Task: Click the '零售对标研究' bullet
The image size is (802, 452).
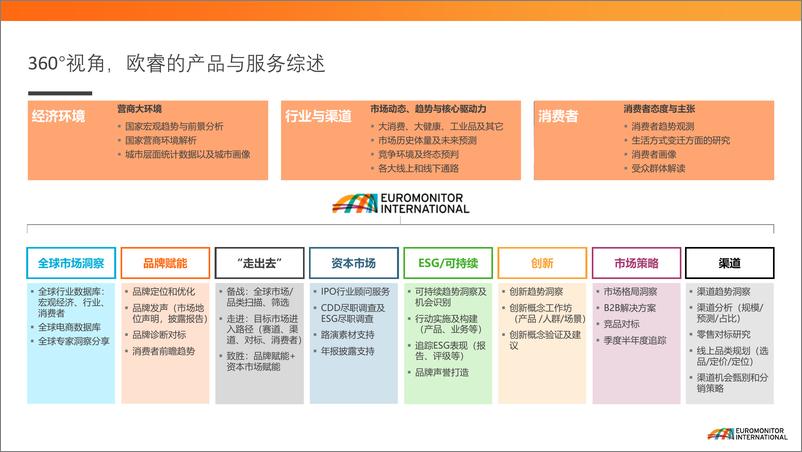Action: pyautogui.click(x=723, y=334)
